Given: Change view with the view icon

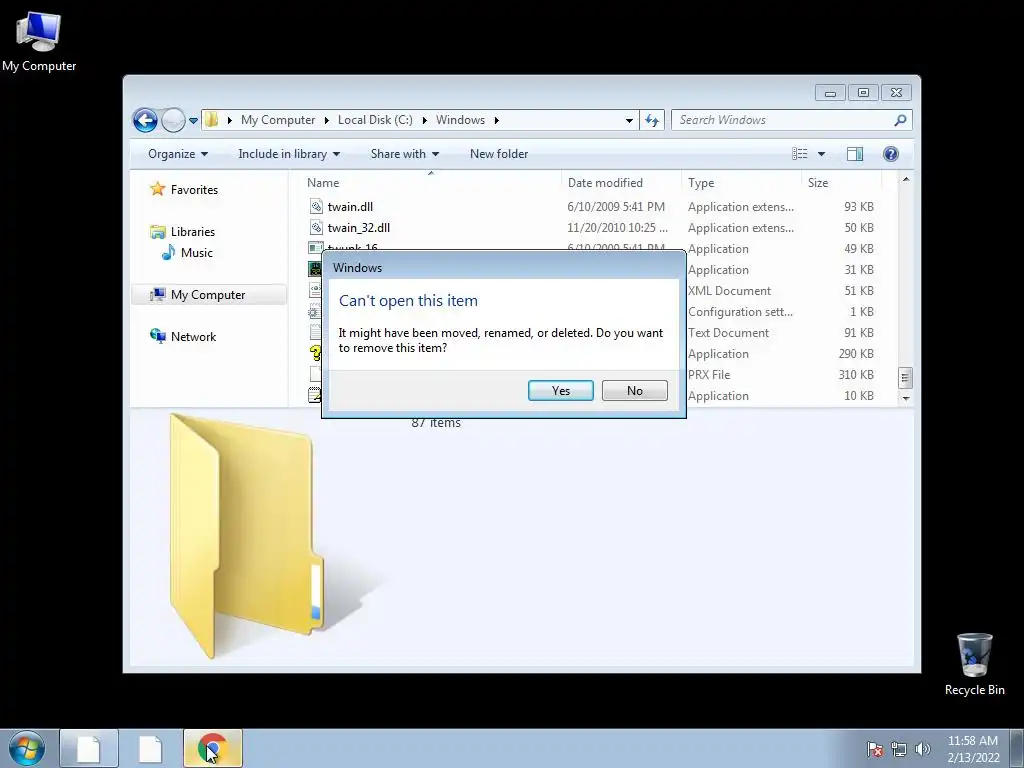Looking at the screenshot, I should pyautogui.click(x=799, y=154).
